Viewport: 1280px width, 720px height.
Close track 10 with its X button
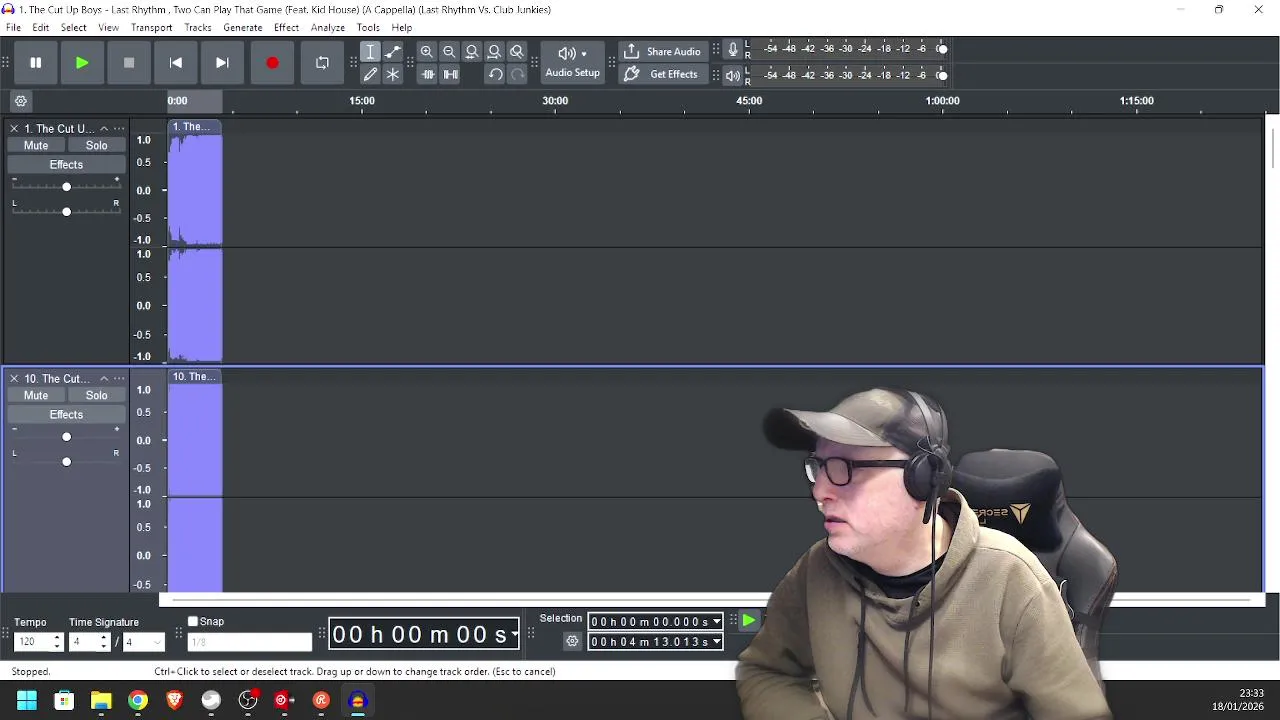tap(14, 378)
